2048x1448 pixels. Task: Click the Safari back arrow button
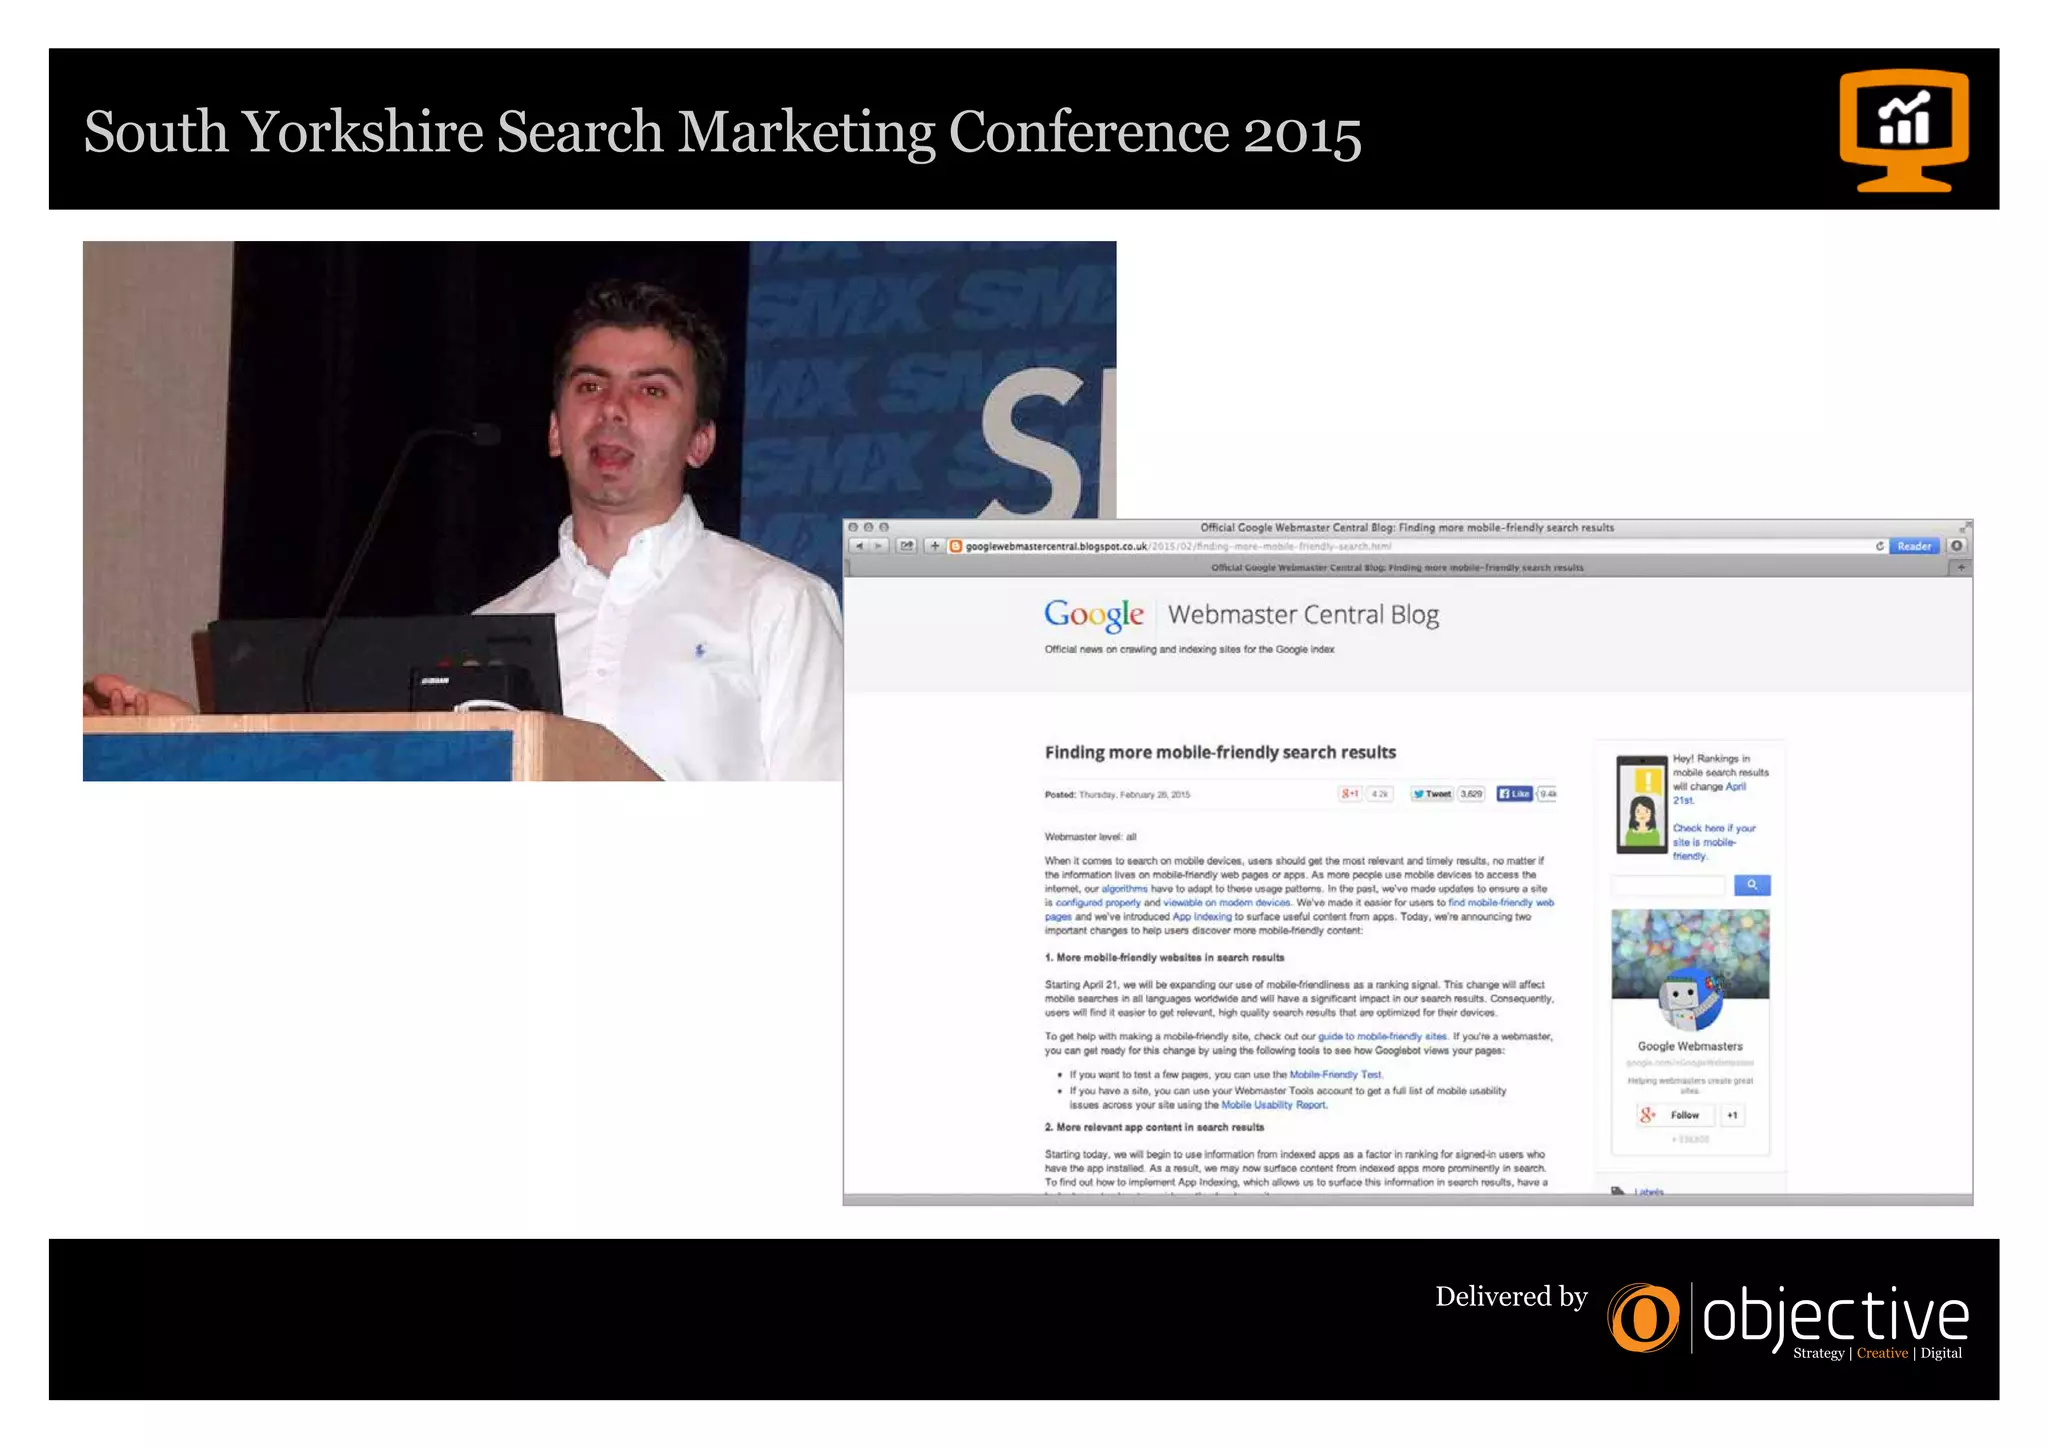(859, 546)
